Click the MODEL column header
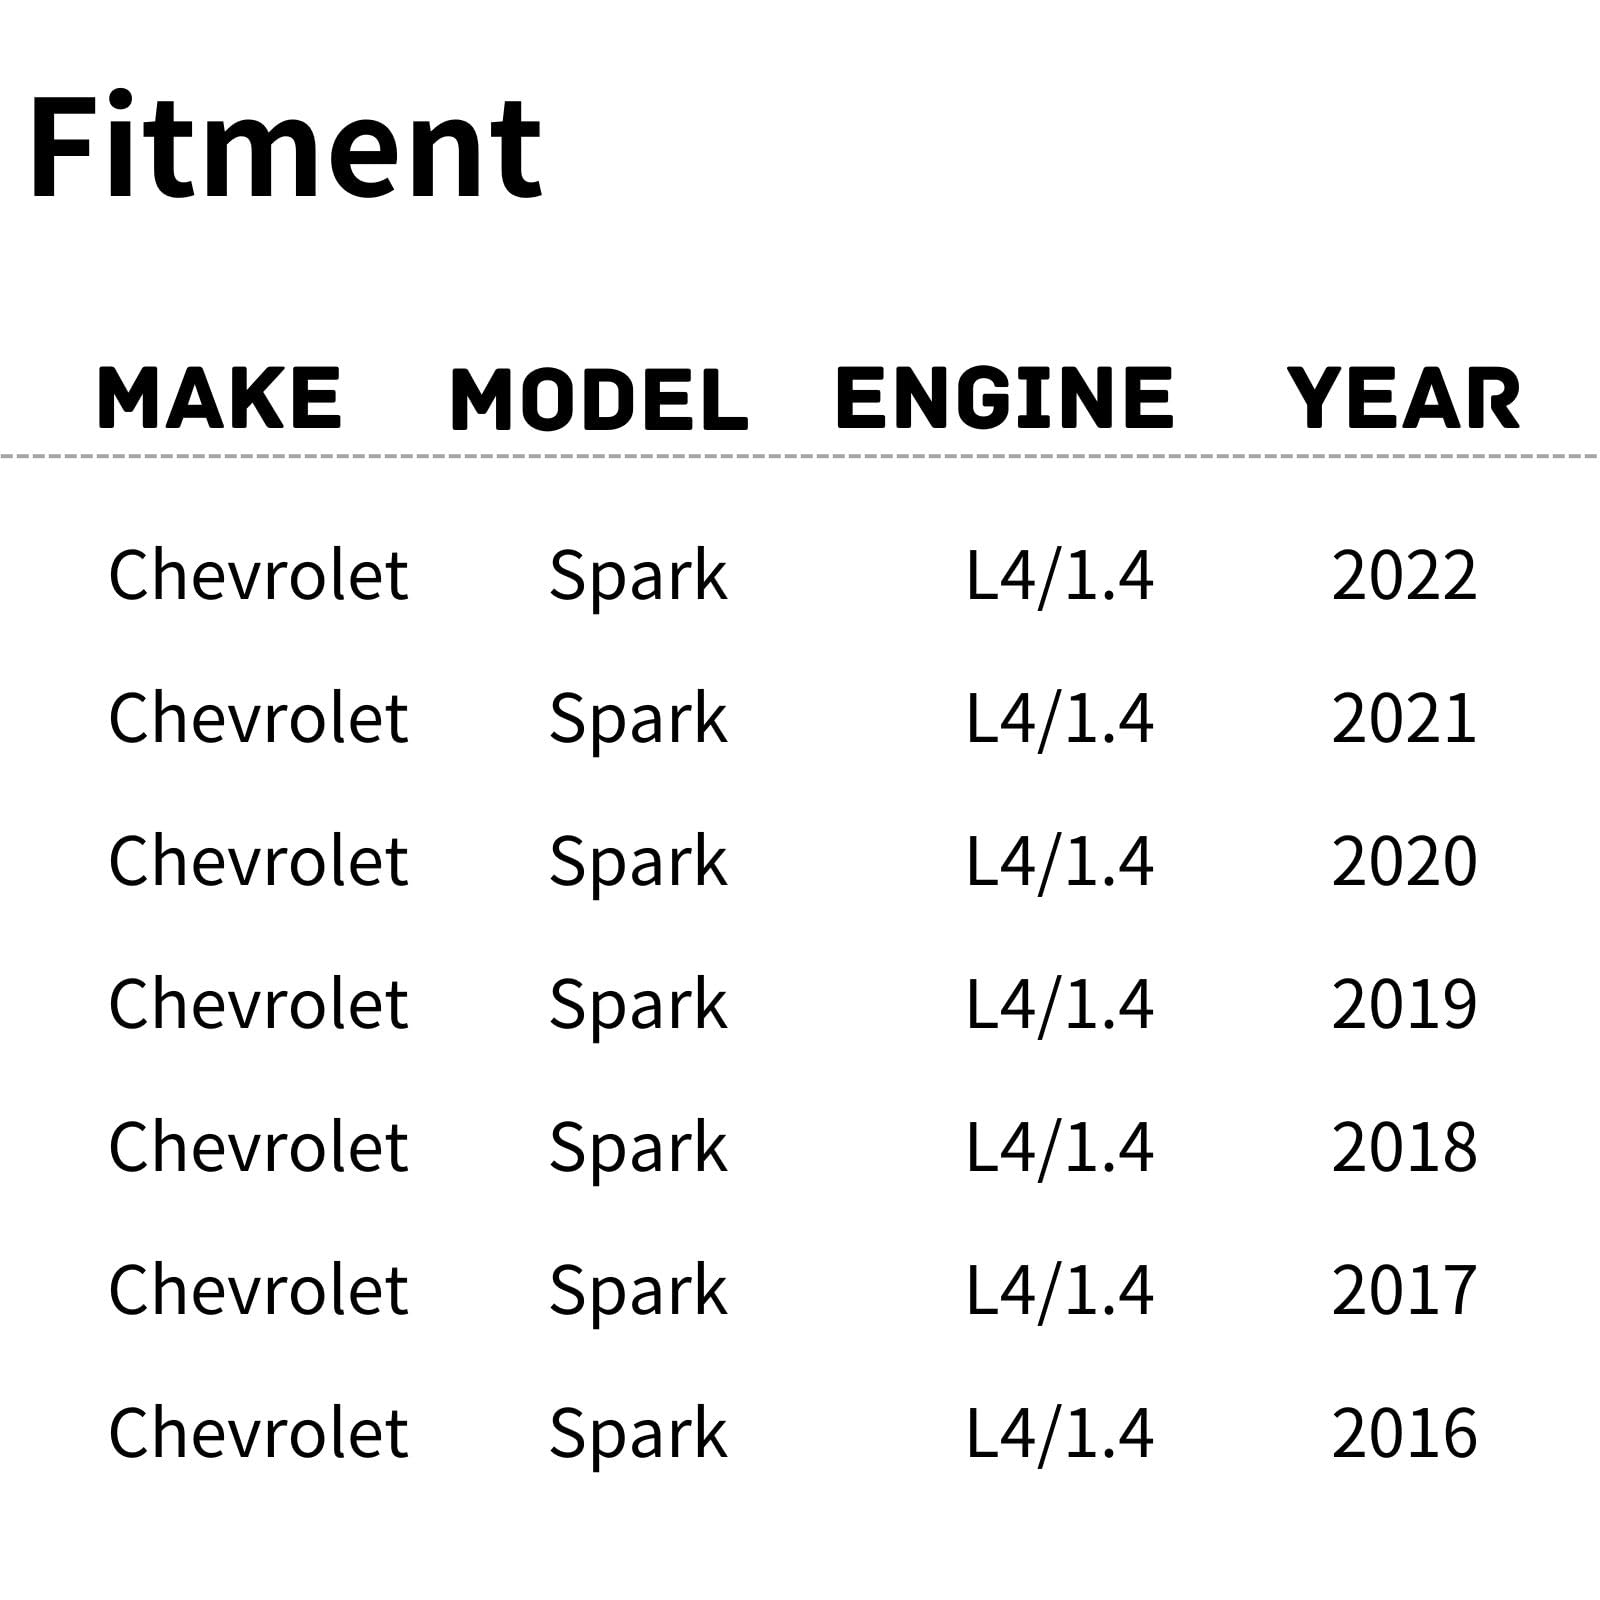The width and height of the screenshot is (1600, 1600). point(599,399)
